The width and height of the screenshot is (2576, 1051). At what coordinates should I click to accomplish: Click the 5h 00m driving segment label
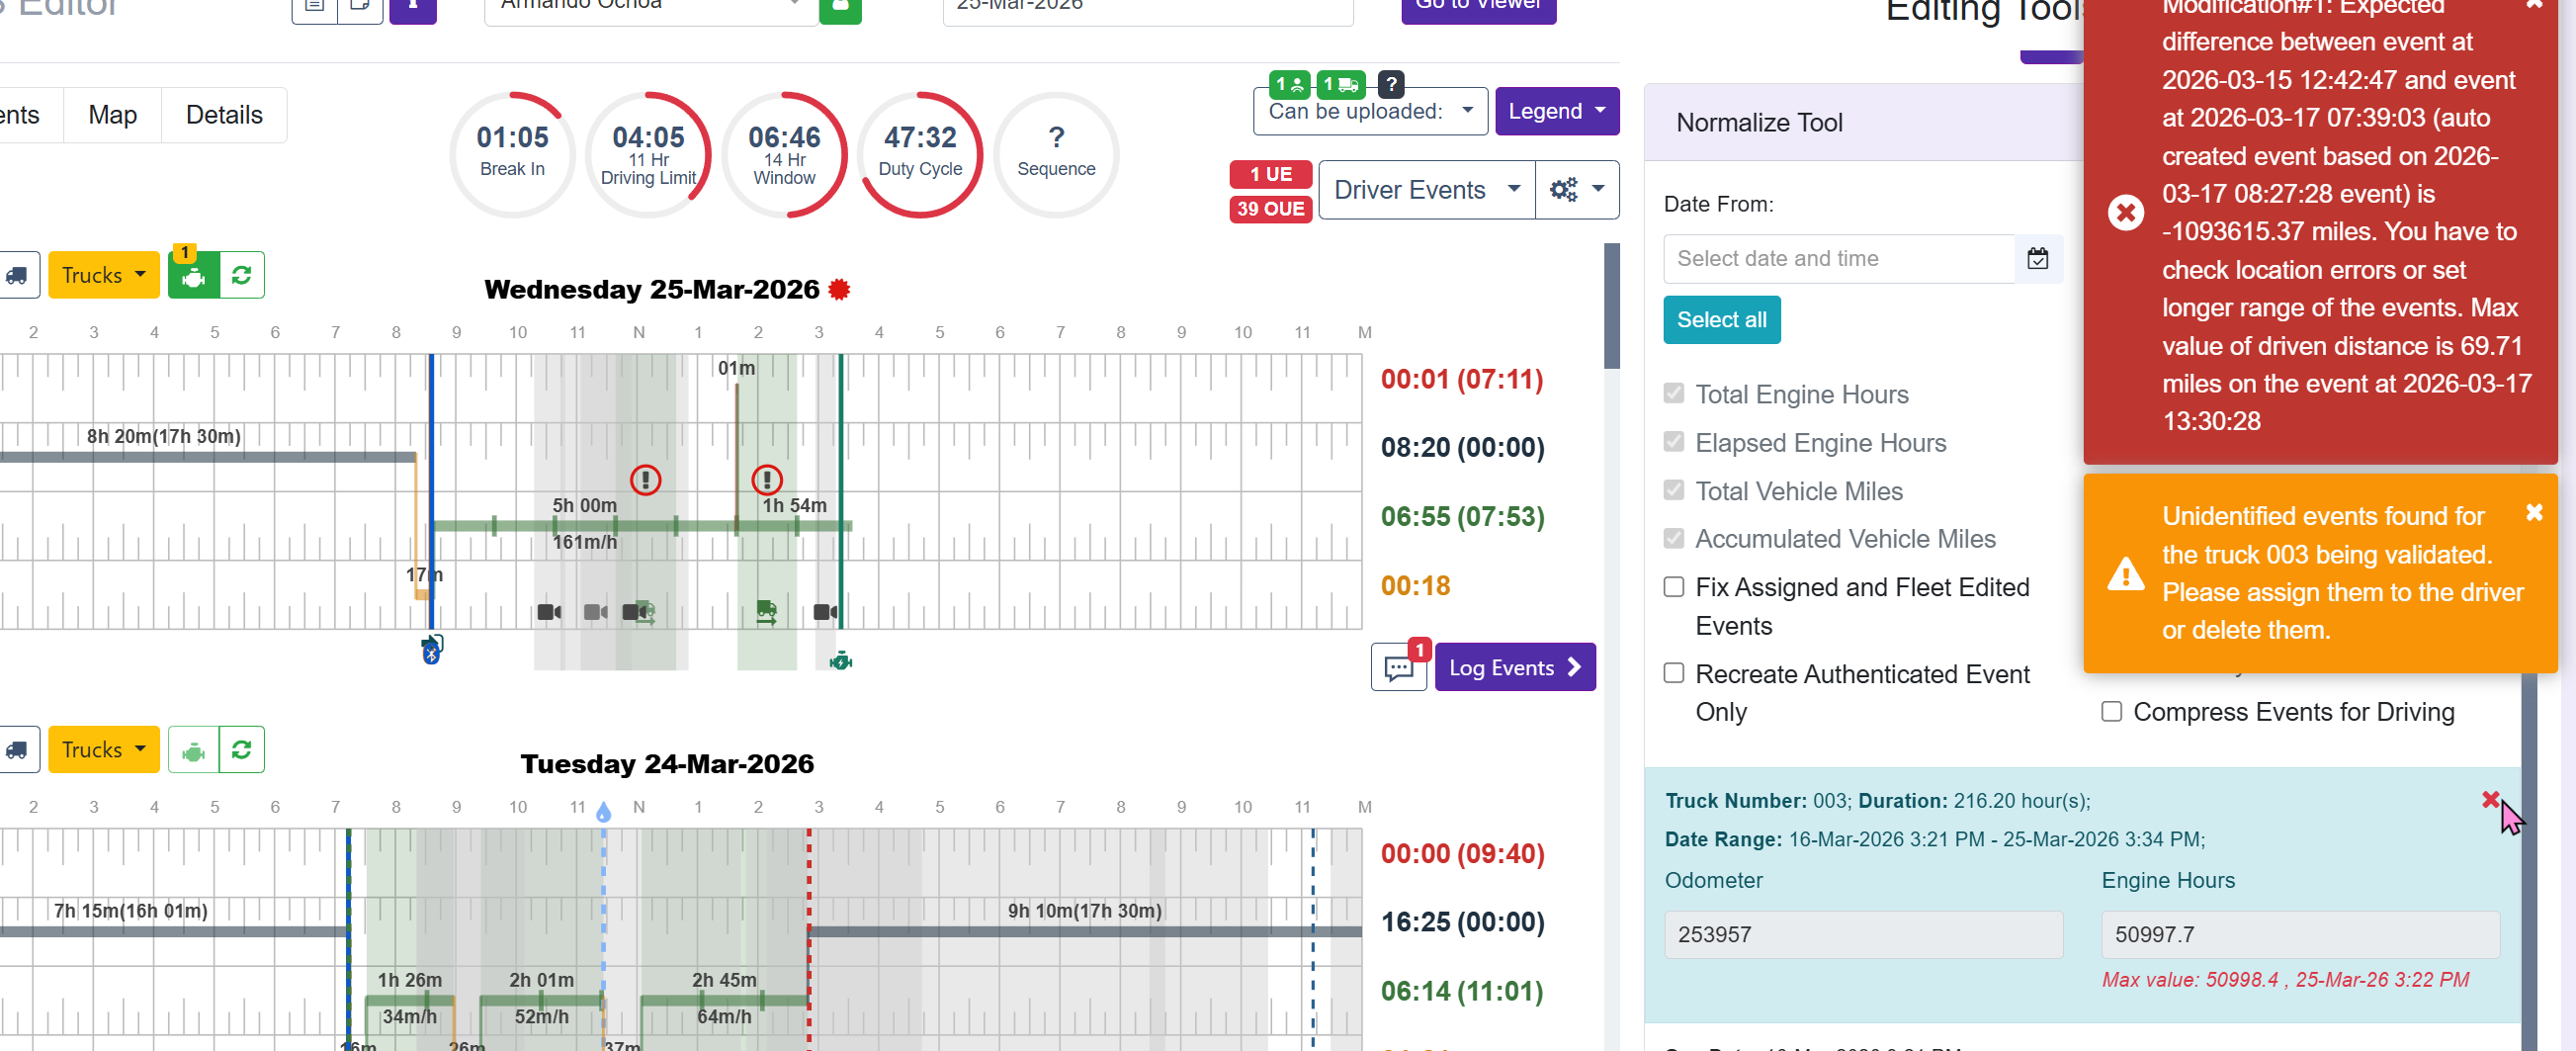(x=585, y=506)
